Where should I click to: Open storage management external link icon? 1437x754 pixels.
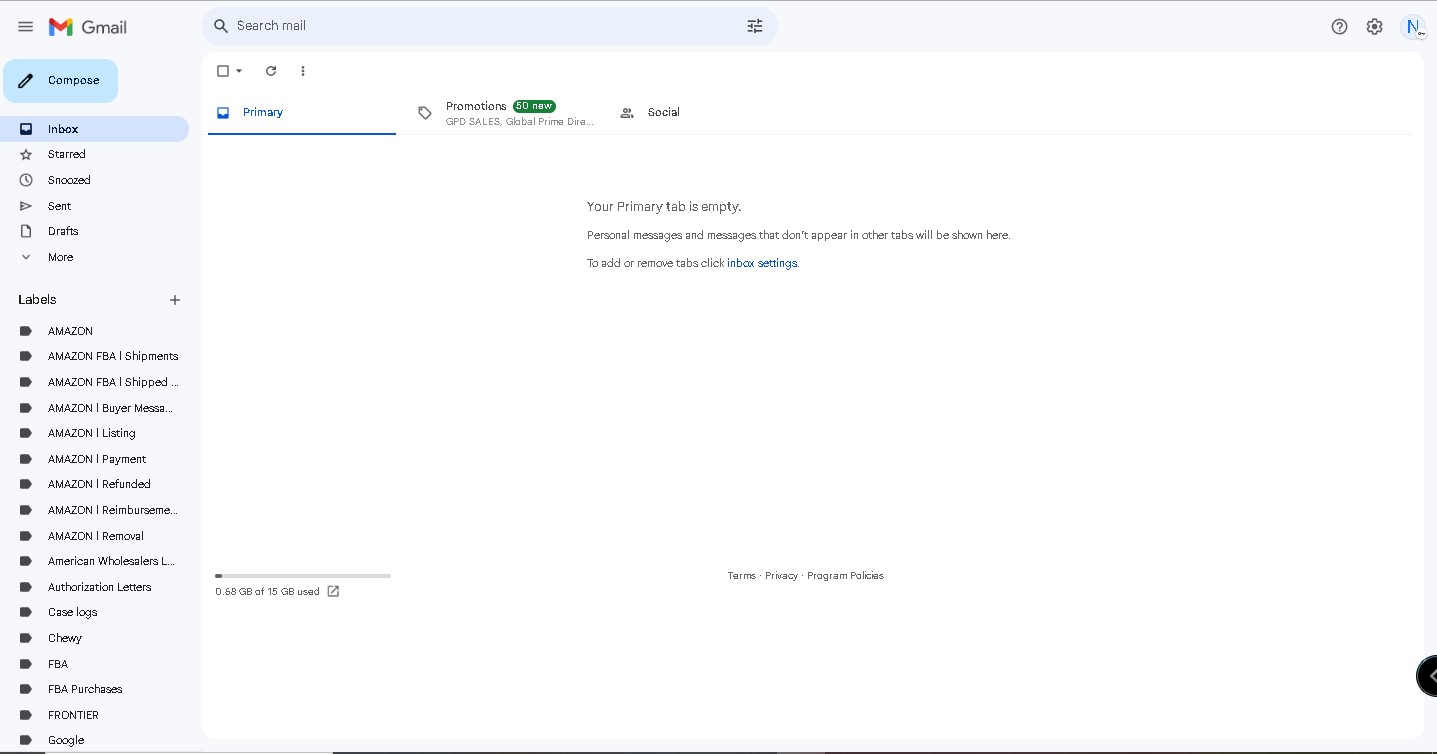click(334, 591)
